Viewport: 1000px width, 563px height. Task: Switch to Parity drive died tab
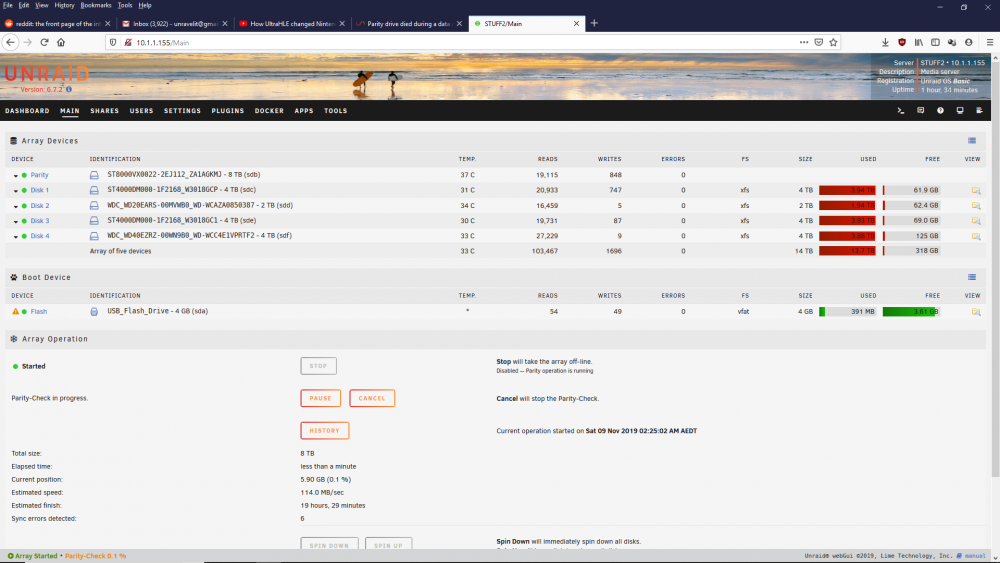[409, 24]
